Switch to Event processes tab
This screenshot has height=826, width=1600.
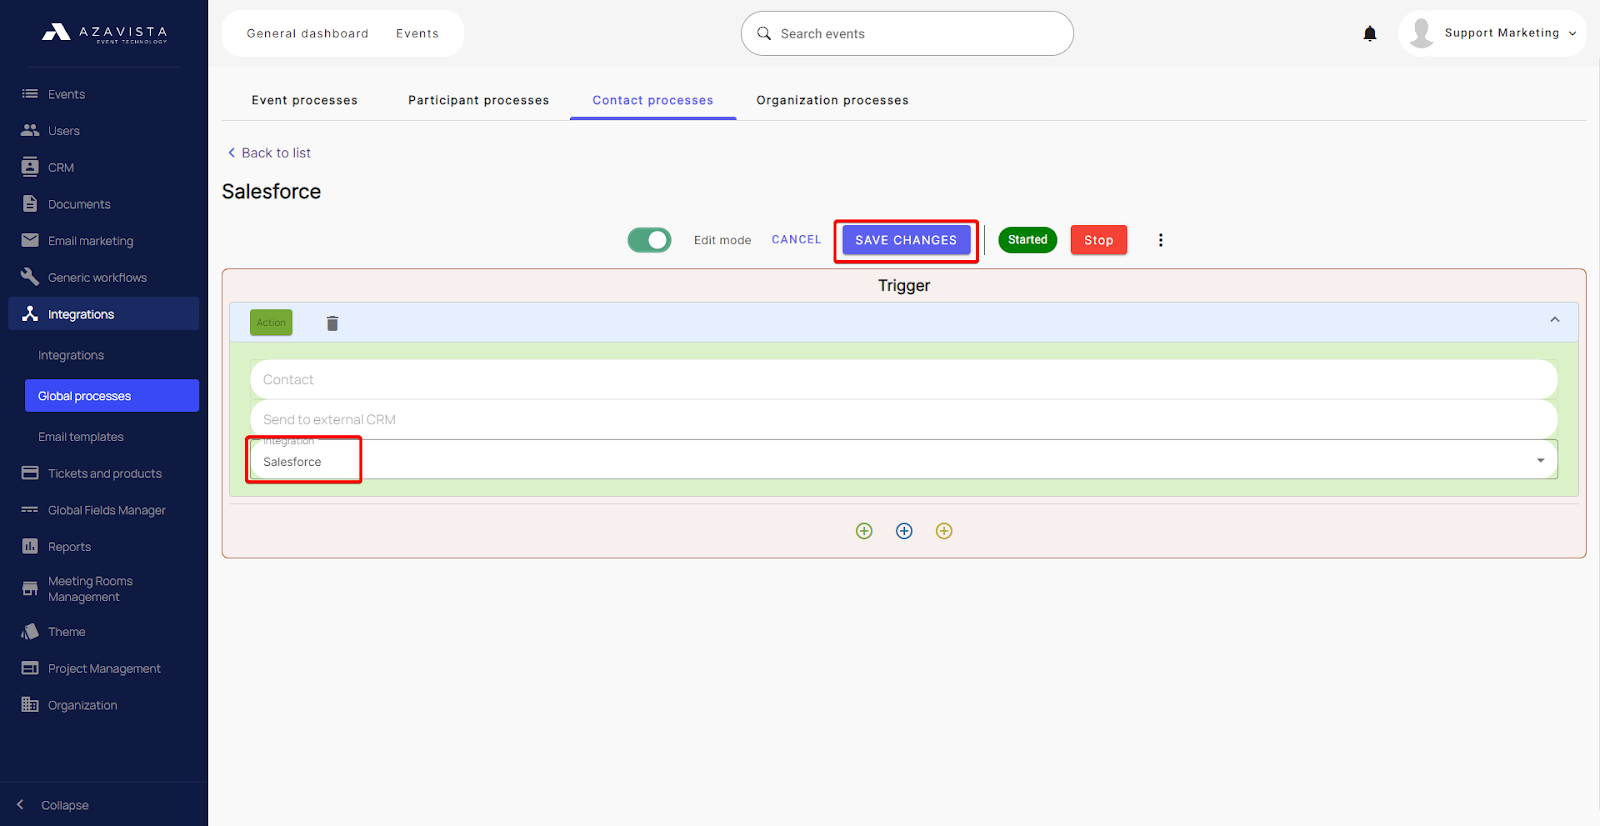[304, 100]
